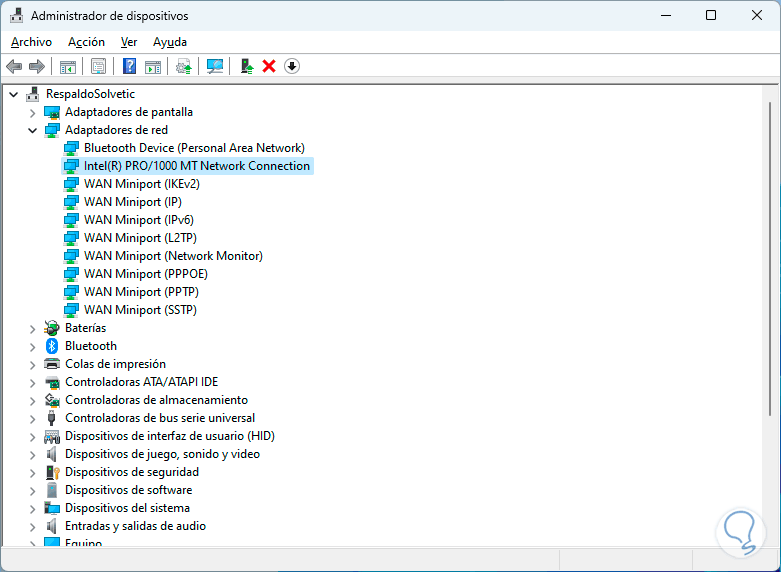Expand Colas de impresión
781x572 pixels.
click(33, 365)
